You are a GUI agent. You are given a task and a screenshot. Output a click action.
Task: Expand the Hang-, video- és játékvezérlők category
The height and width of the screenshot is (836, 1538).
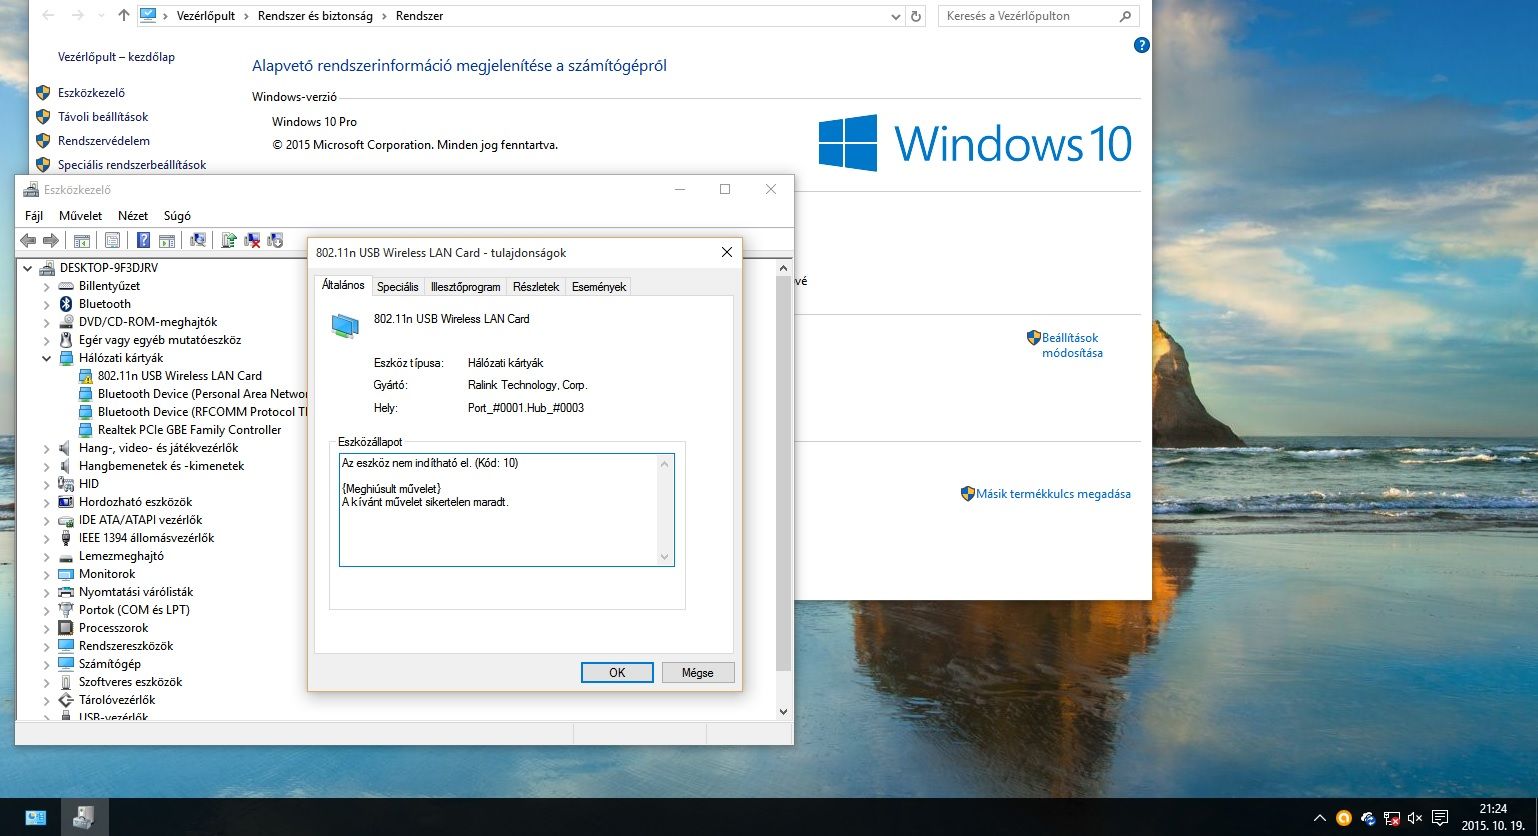[x=46, y=448]
